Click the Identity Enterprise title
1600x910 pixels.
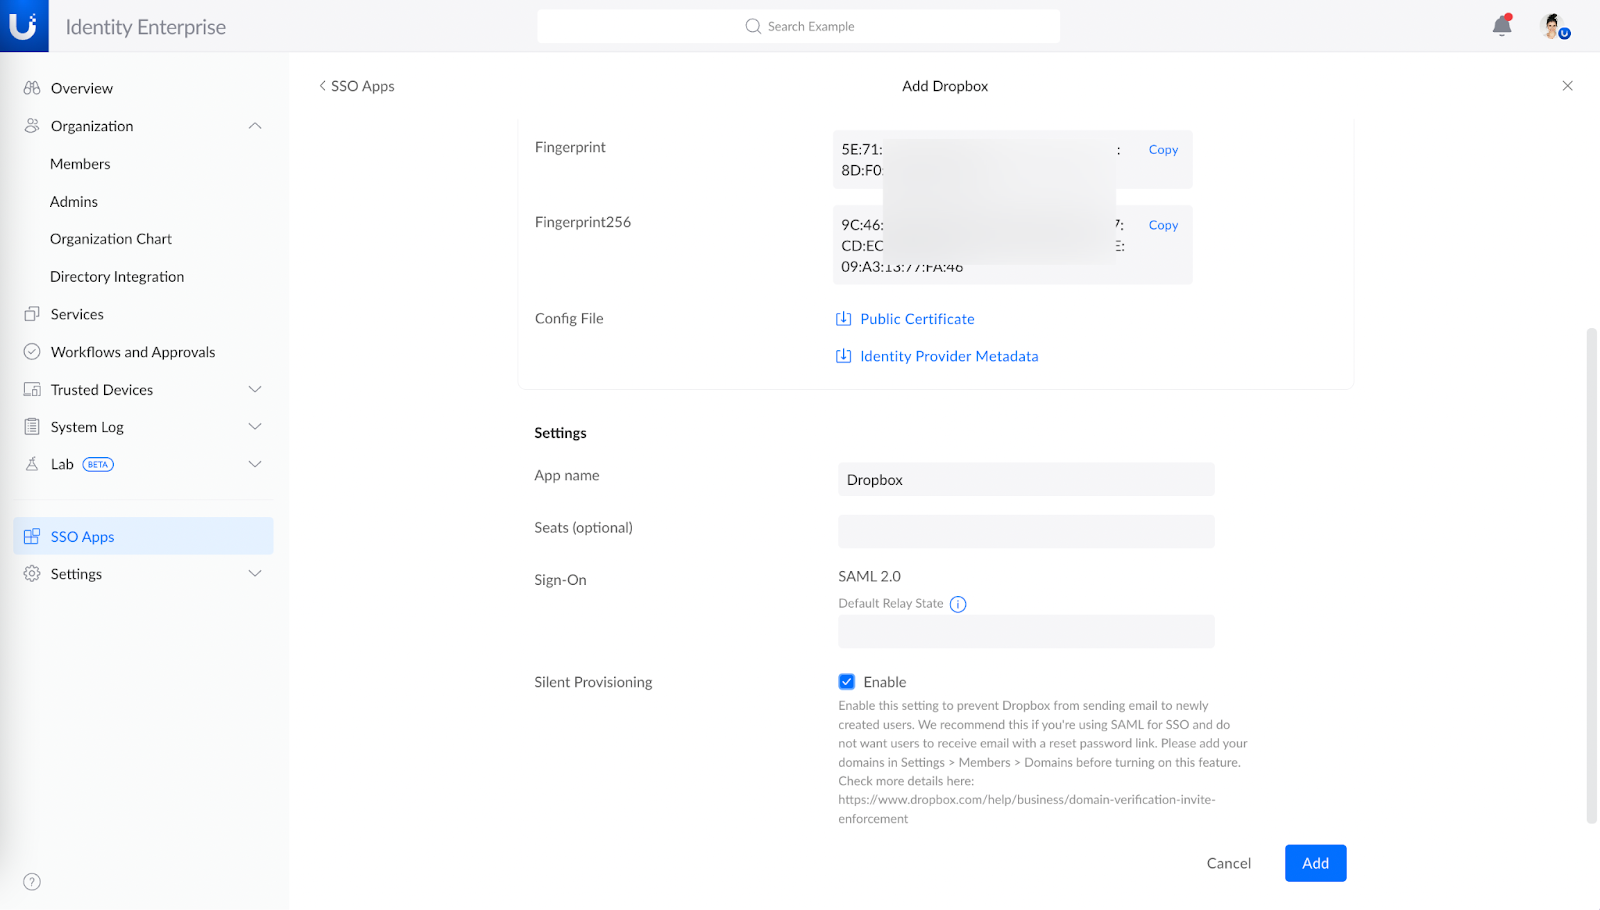(146, 27)
